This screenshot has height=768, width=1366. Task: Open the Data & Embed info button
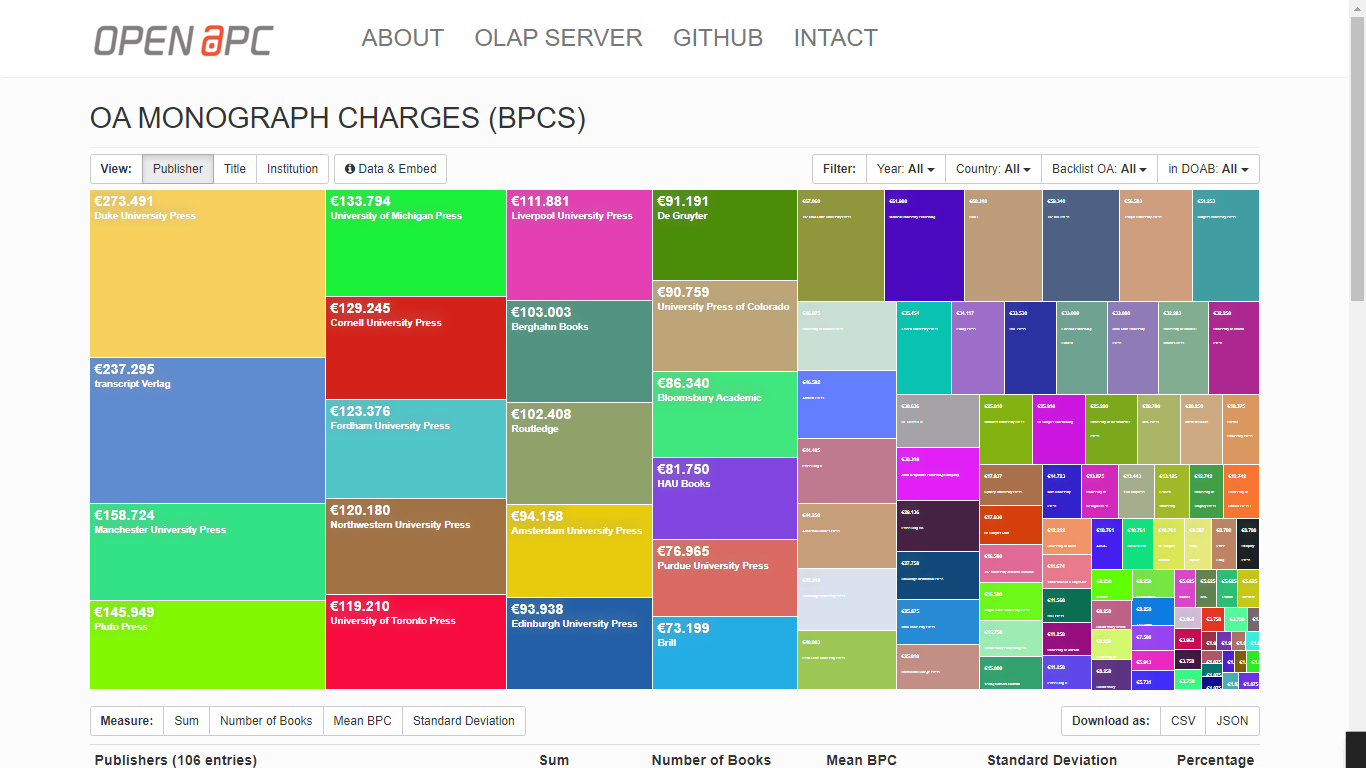[x=390, y=169]
